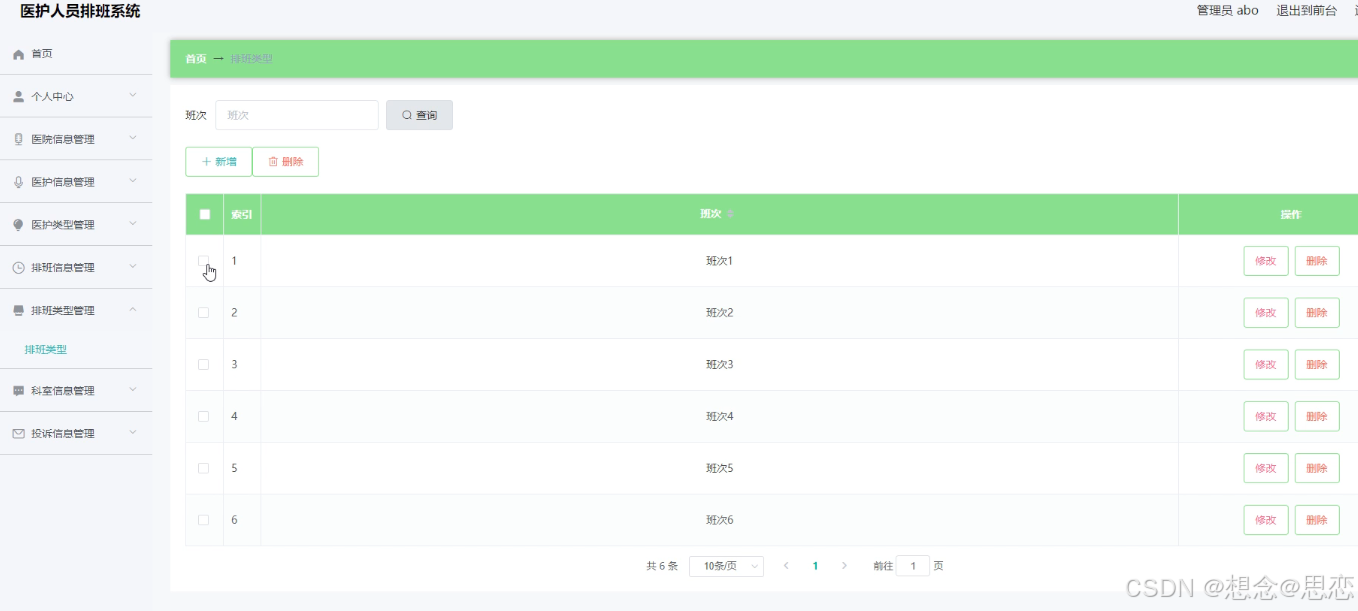The height and width of the screenshot is (611, 1358).
Task: Click the 共 6 条 total count text
Action: [662, 566]
